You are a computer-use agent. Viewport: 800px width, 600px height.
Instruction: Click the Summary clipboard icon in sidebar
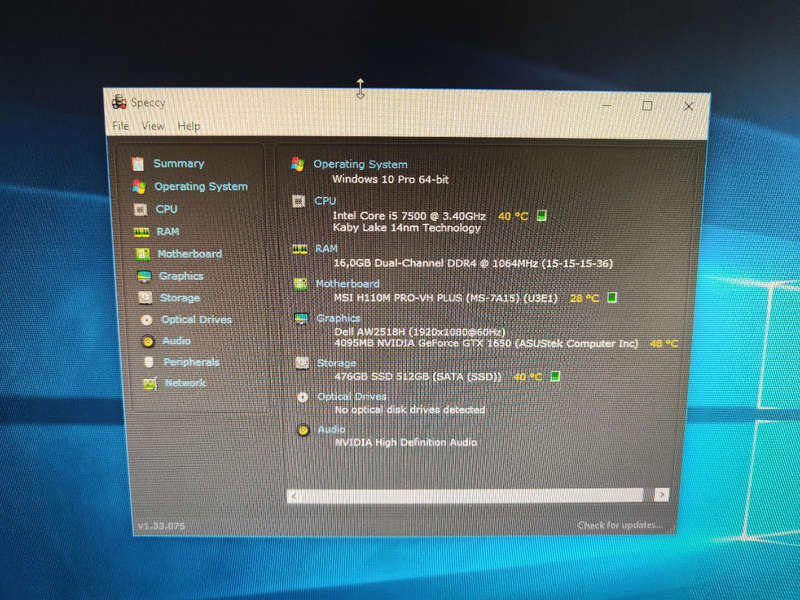tap(137, 164)
